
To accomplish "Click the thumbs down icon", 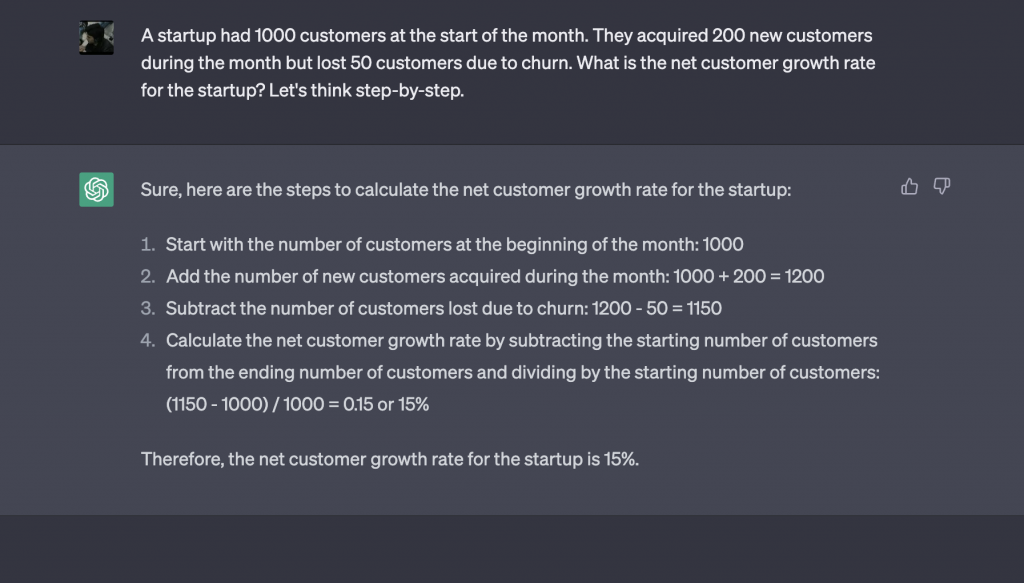I will point(941,187).
